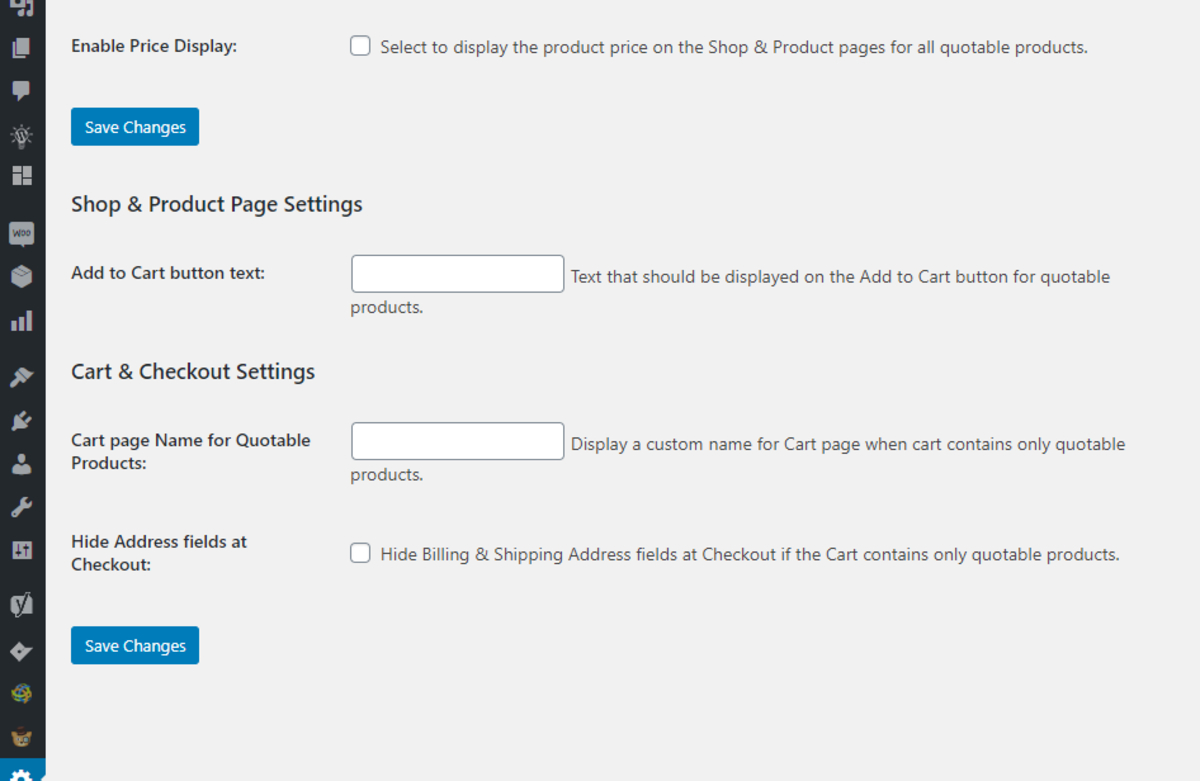Open the lightbulb icon in sidebar
Screen dimensions: 1200x781
pos(21,136)
